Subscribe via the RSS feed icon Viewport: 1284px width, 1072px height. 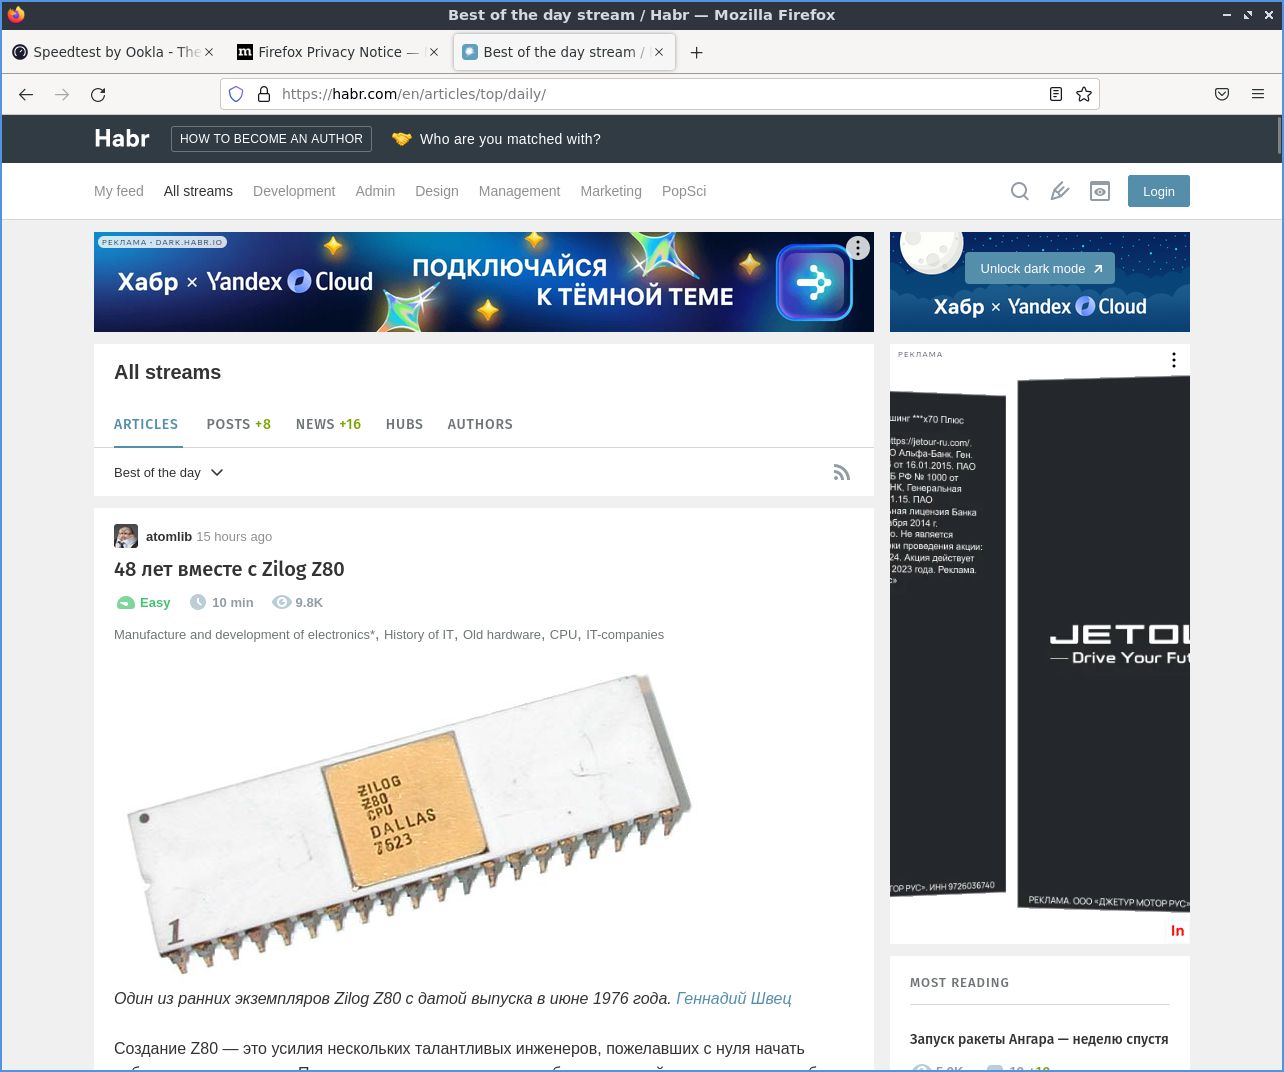[842, 472]
